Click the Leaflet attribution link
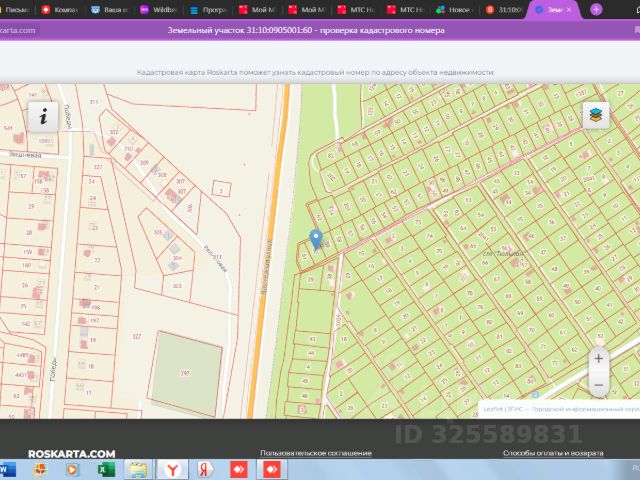 tap(492, 409)
